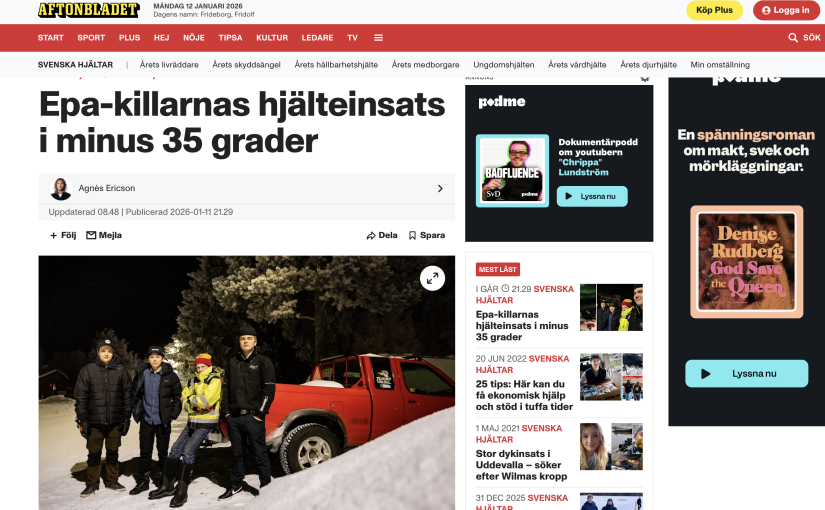Open Uddevalla Wilmas kropp article thumbnail

point(611,446)
